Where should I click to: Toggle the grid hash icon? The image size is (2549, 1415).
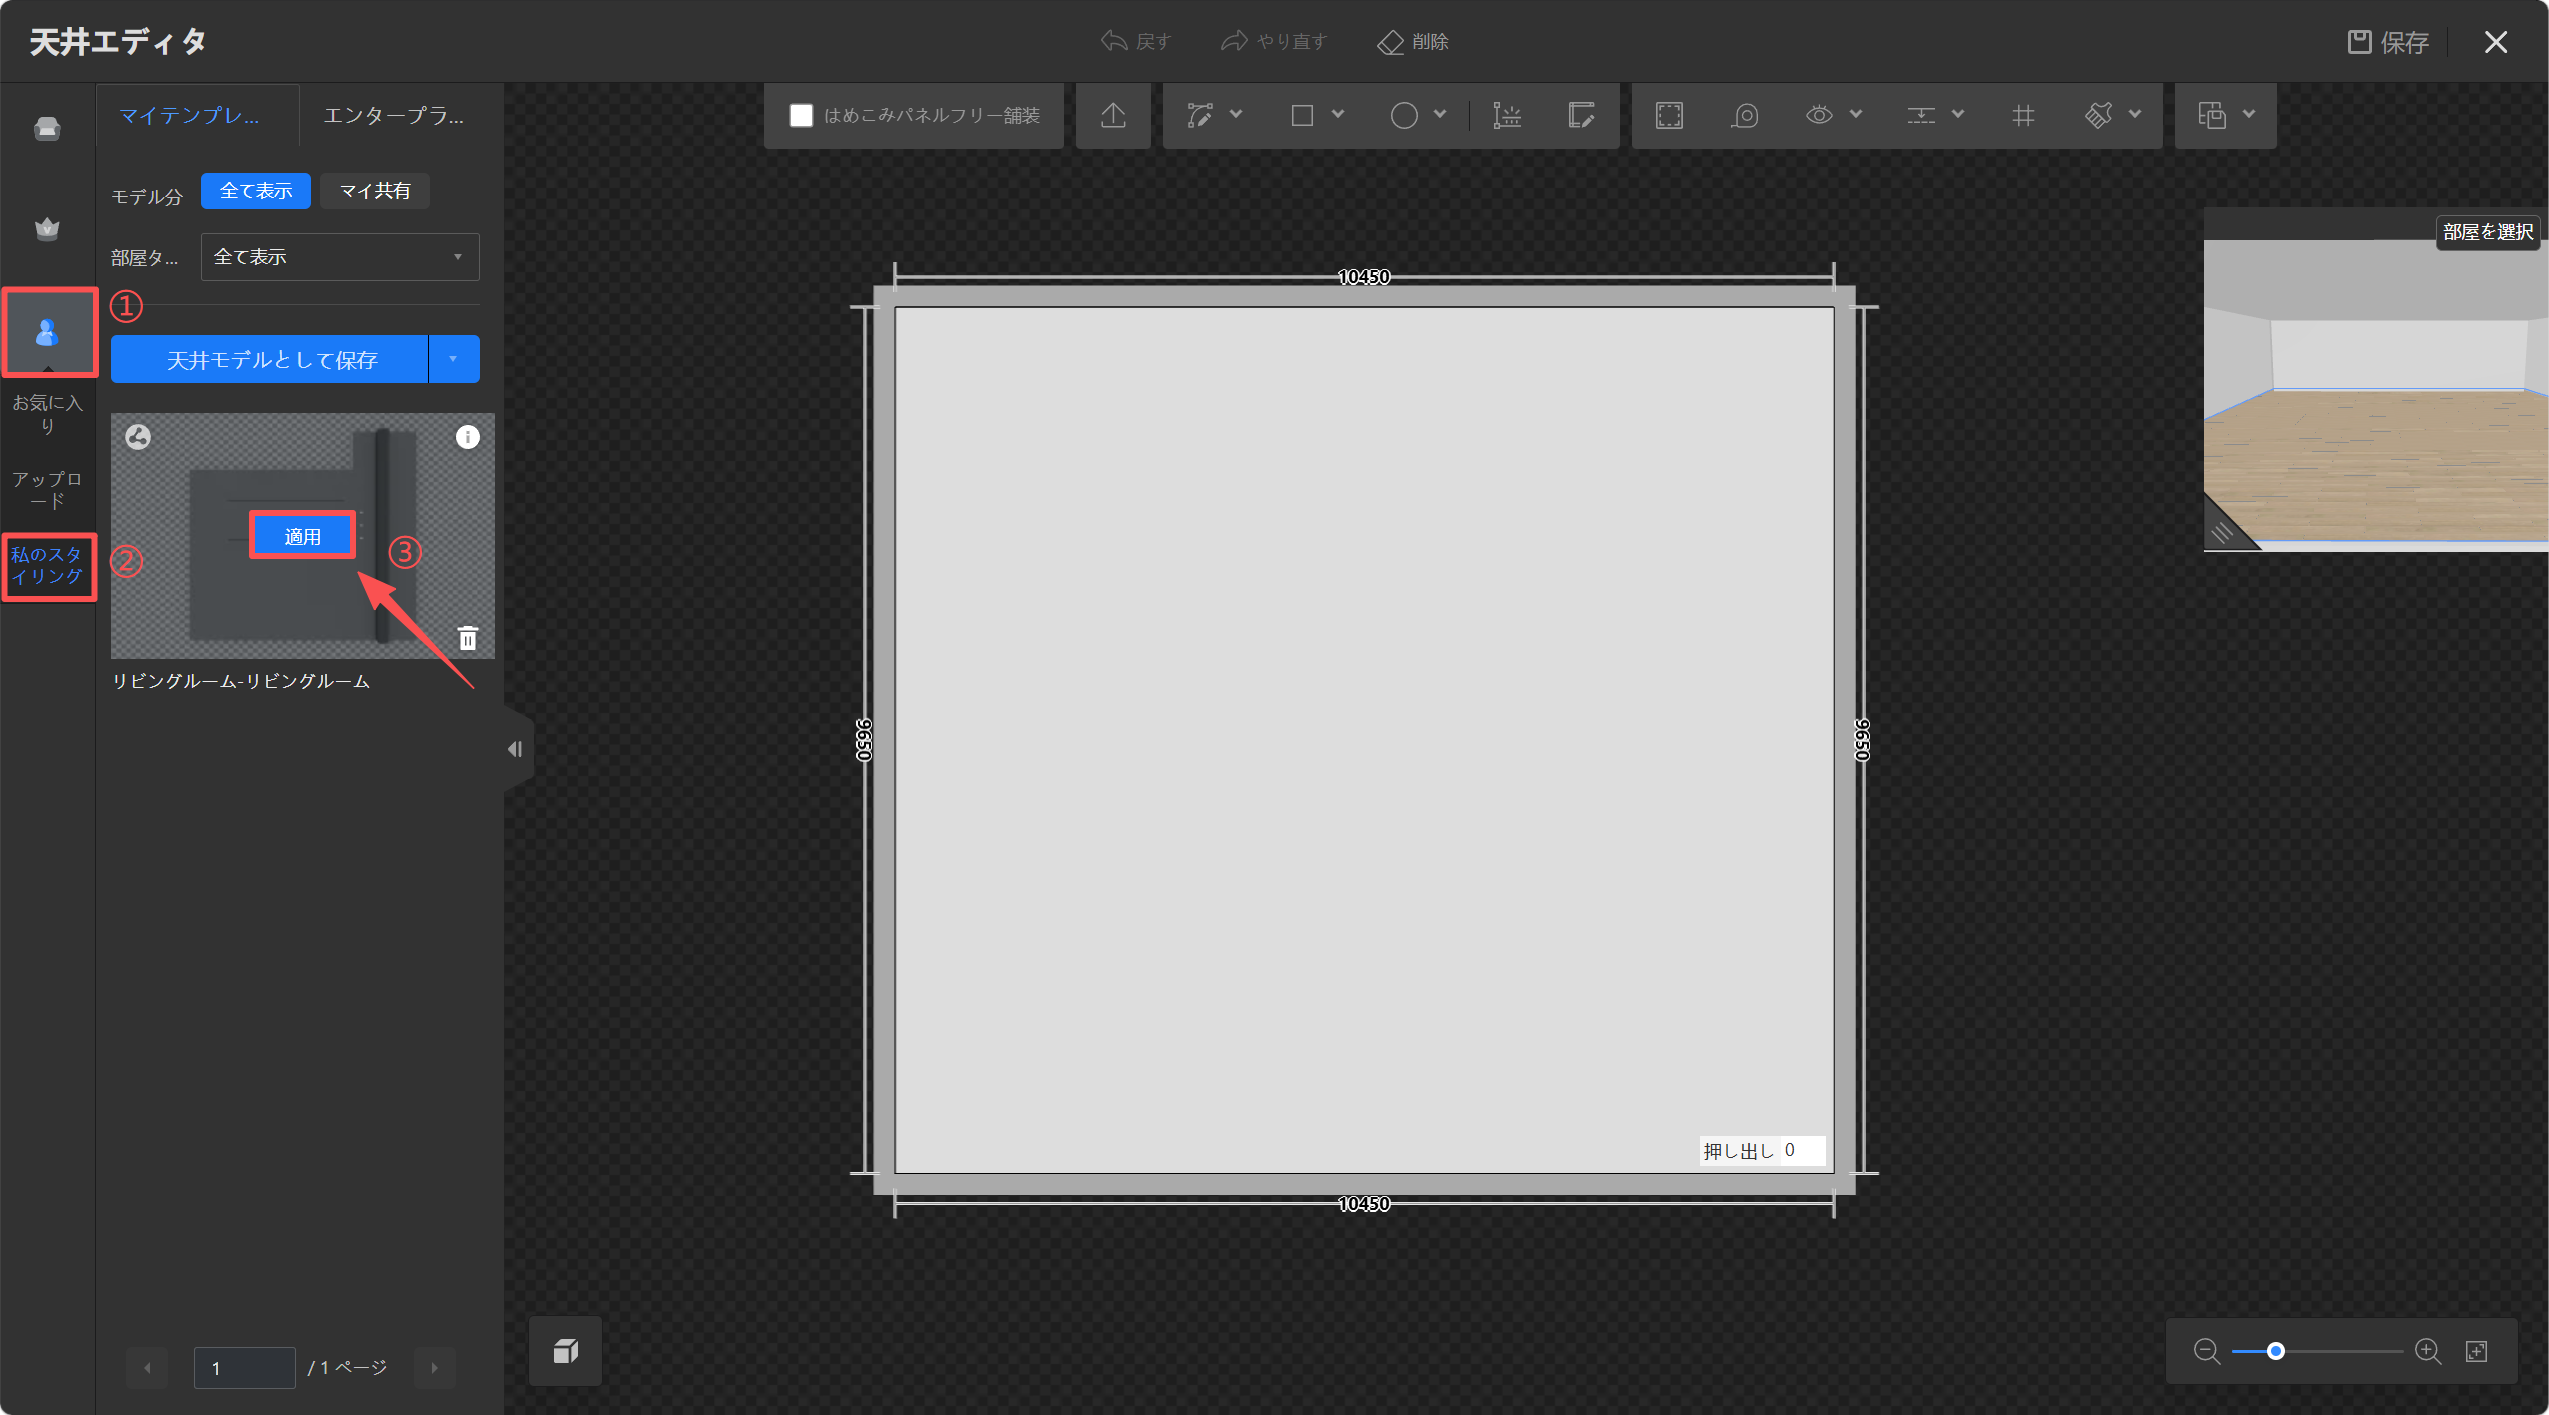point(2023,116)
